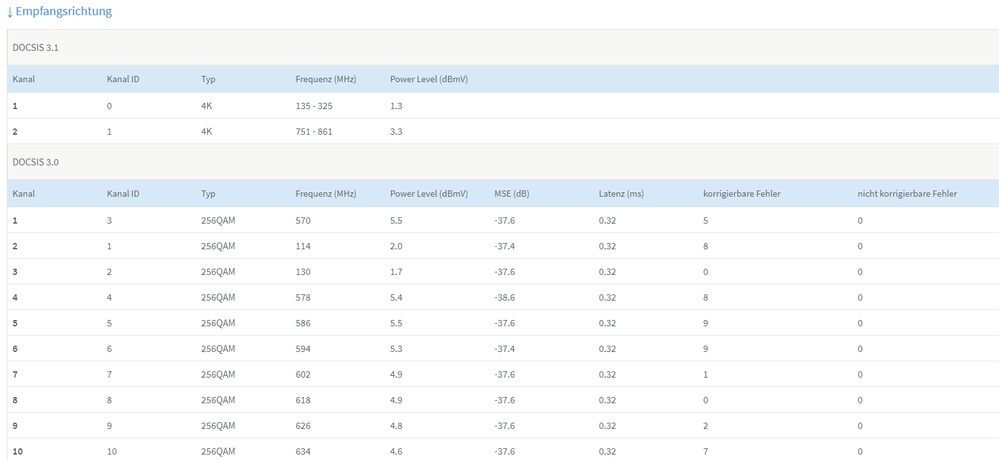This screenshot has width=999, height=461.
Task: Click power level value 1.3
Action: [396, 106]
